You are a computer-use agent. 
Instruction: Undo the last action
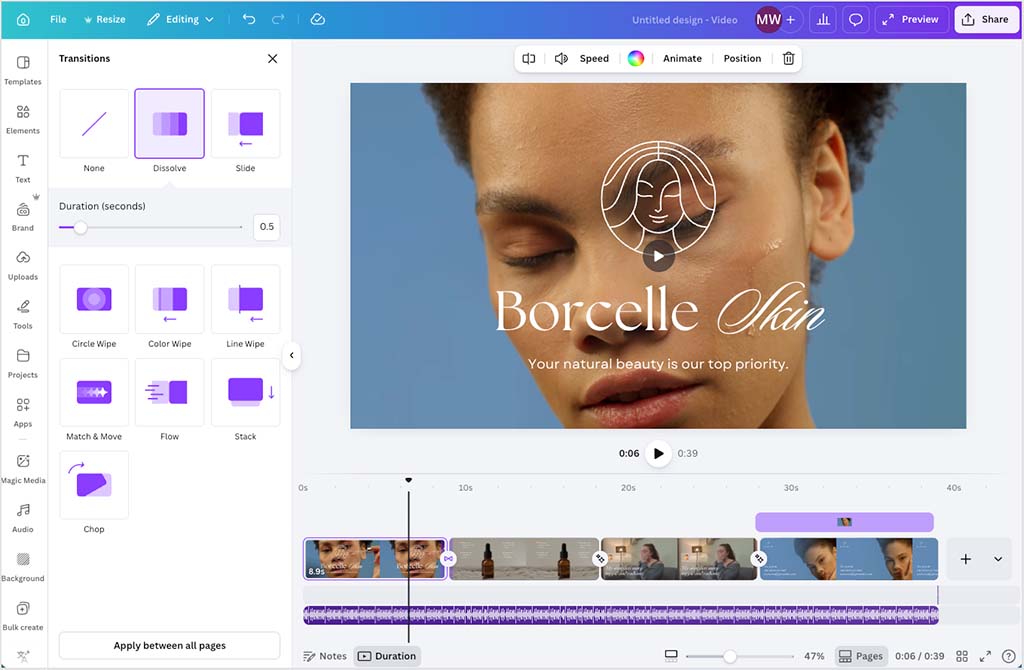pos(249,20)
